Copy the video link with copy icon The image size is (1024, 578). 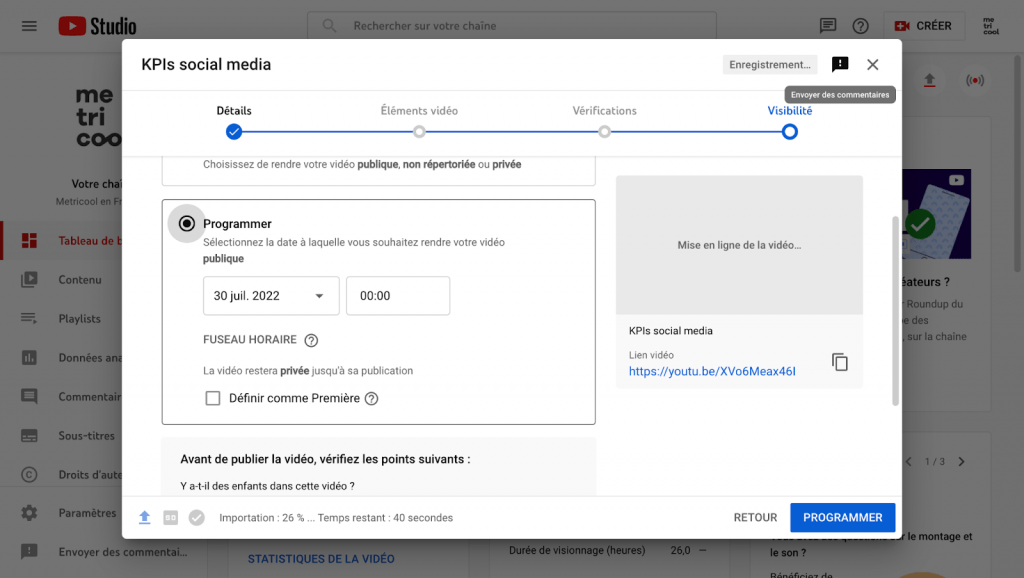tap(840, 362)
